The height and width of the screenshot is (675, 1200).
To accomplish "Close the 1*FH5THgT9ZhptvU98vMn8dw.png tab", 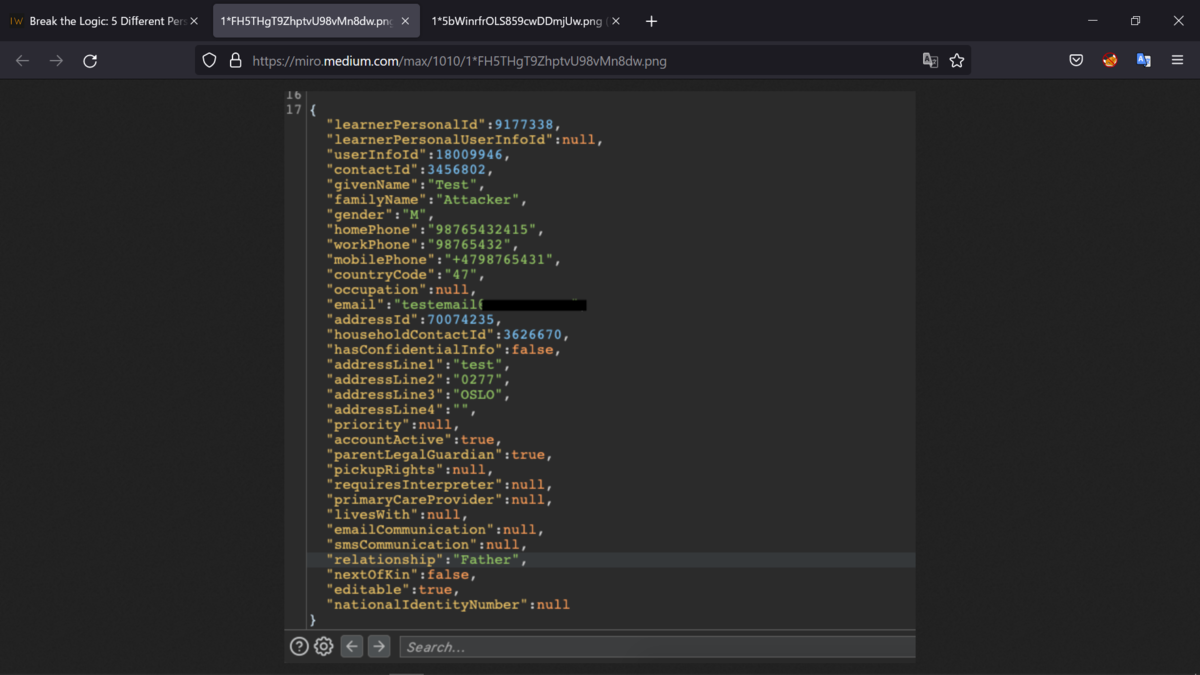I will tap(405, 21).
